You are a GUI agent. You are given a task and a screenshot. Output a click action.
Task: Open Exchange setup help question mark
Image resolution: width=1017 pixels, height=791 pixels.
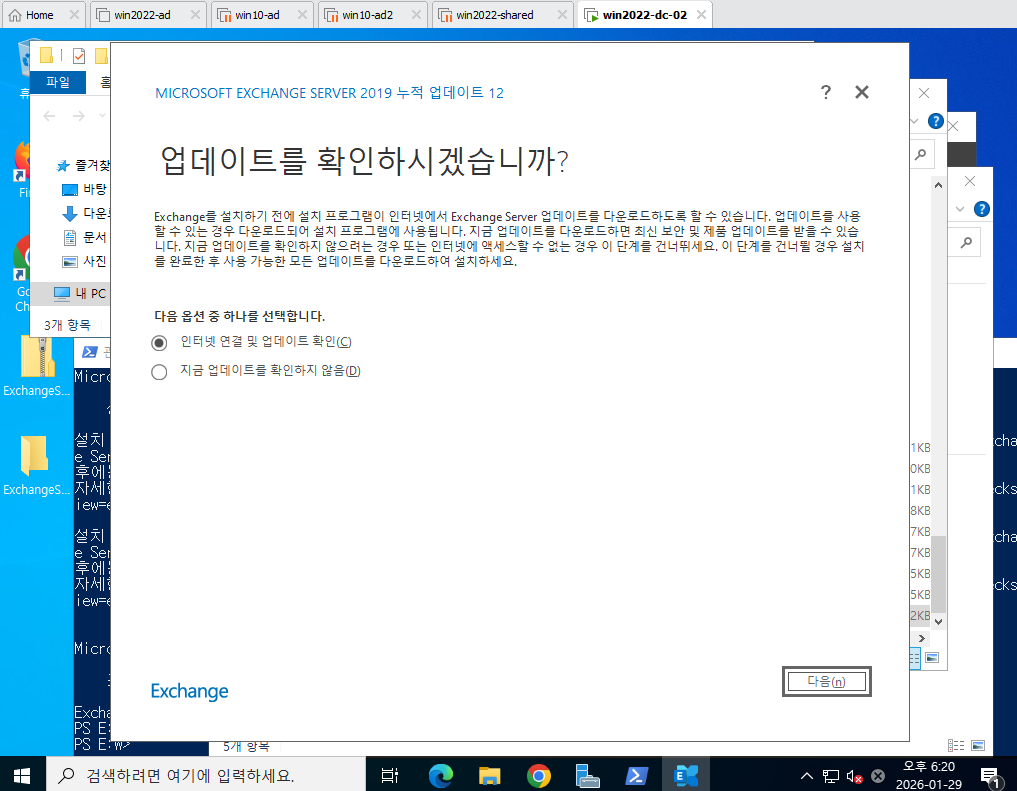pos(825,92)
